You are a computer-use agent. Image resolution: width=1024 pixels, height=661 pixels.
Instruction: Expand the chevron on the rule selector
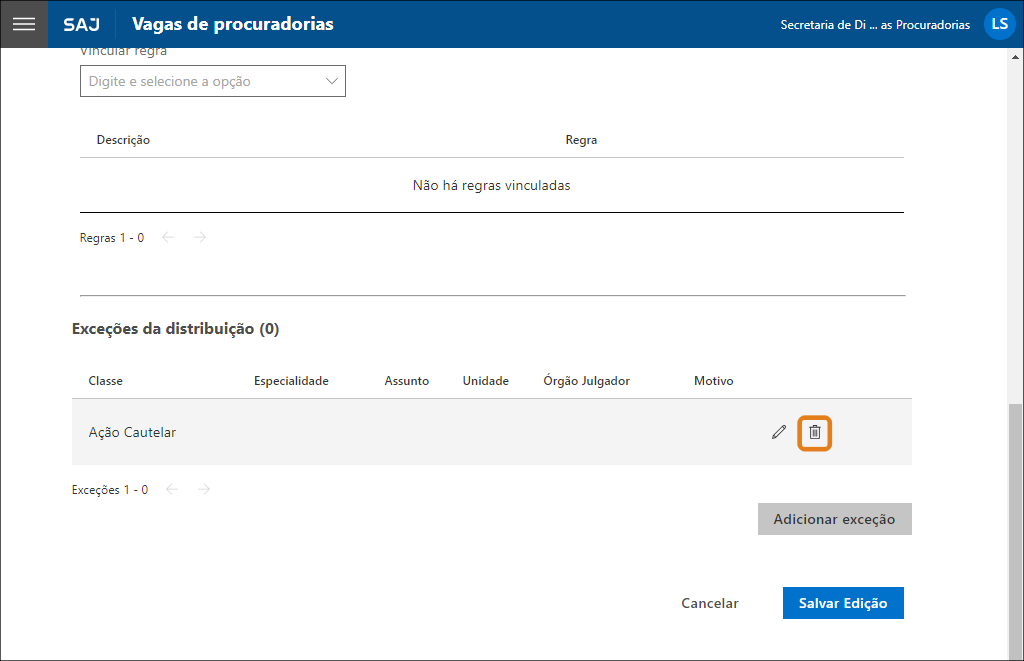tap(331, 81)
